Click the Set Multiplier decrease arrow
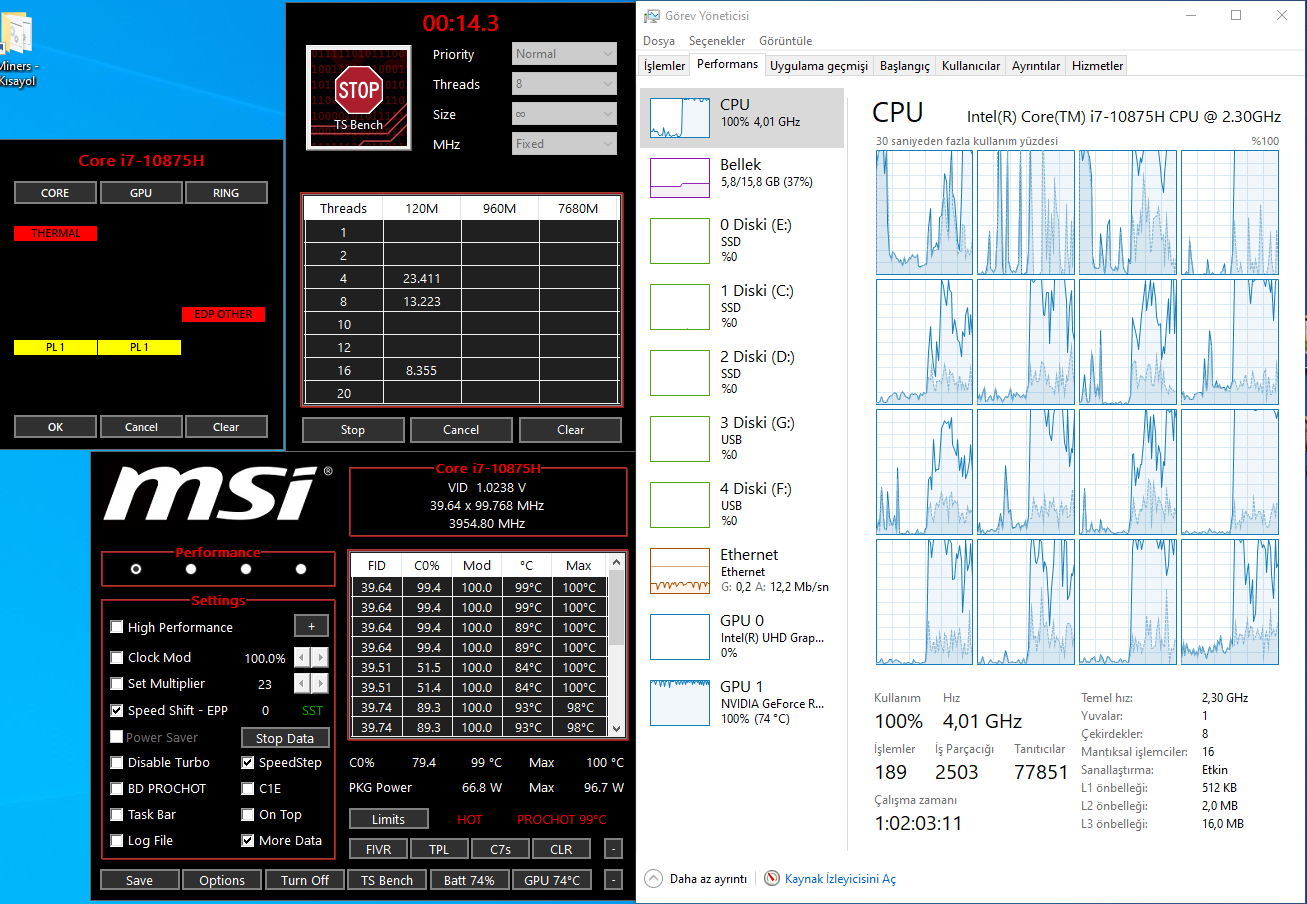 point(303,683)
